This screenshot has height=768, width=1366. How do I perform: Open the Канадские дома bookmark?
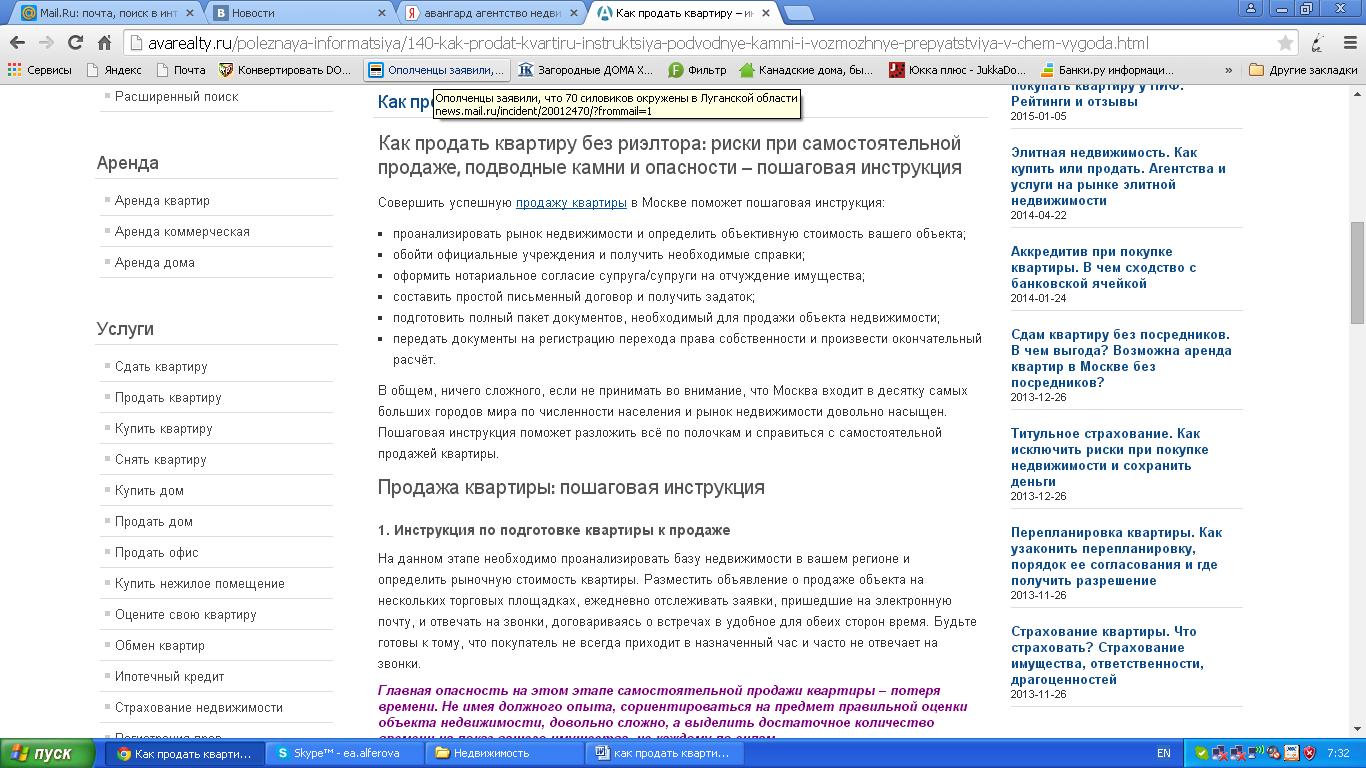(806, 70)
